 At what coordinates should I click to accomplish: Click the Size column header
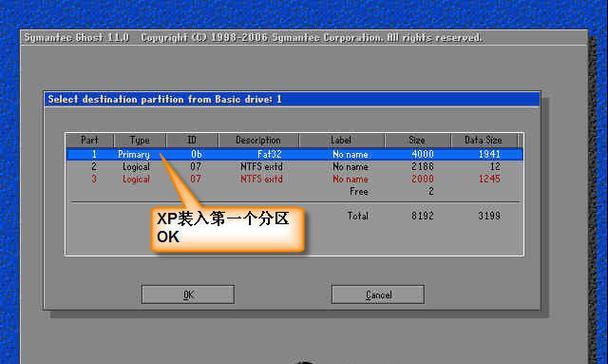(418, 140)
